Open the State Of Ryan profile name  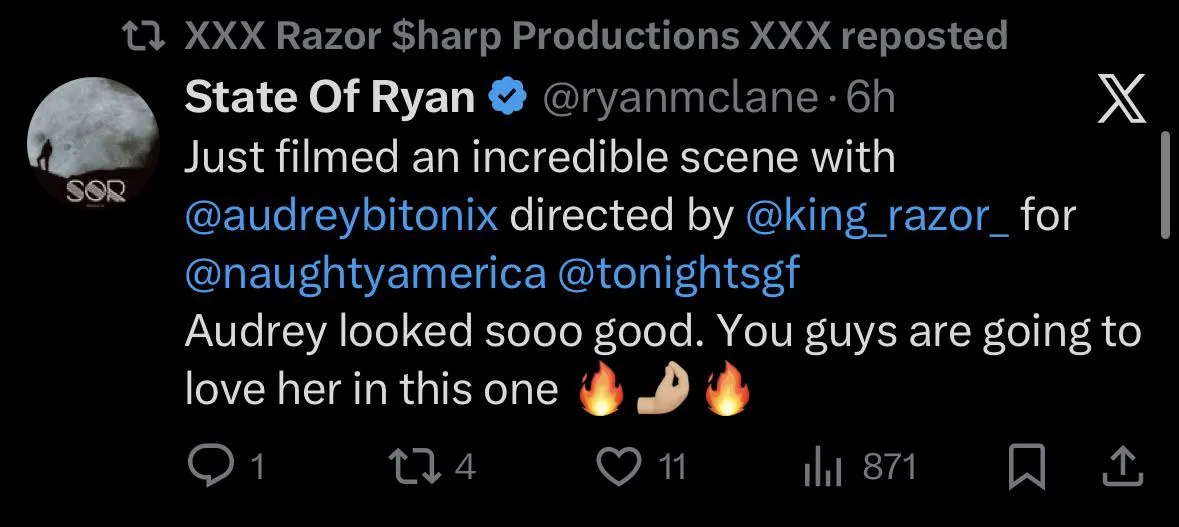click(330, 98)
